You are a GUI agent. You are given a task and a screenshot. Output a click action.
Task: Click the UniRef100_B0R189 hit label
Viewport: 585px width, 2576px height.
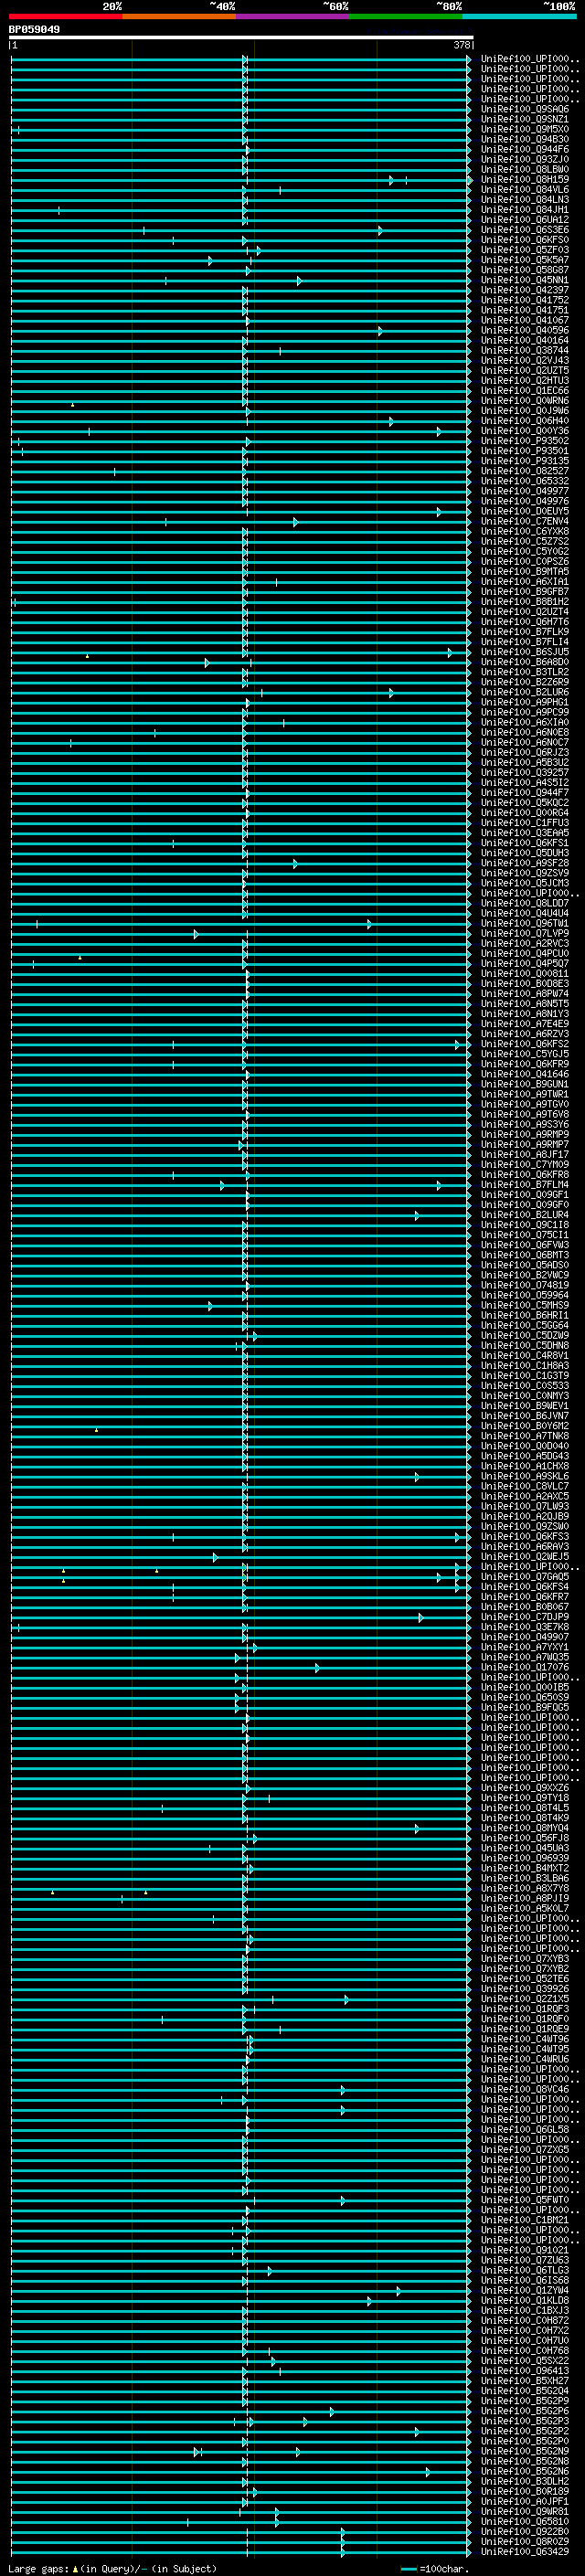[524, 2491]
